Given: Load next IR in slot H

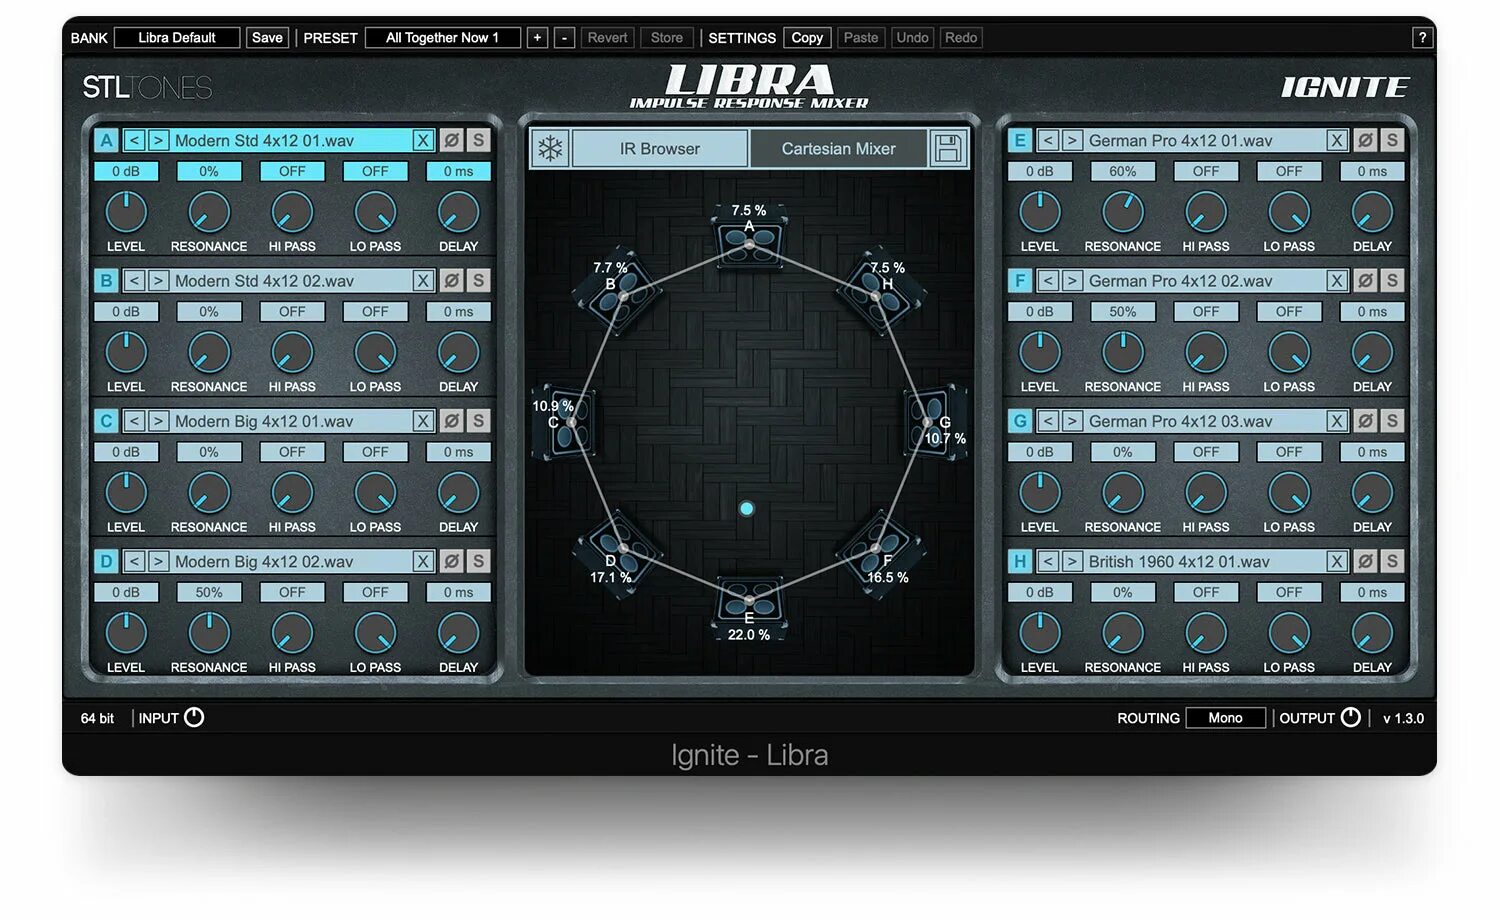Looking at the screenshot, I should coord(1072,562).
